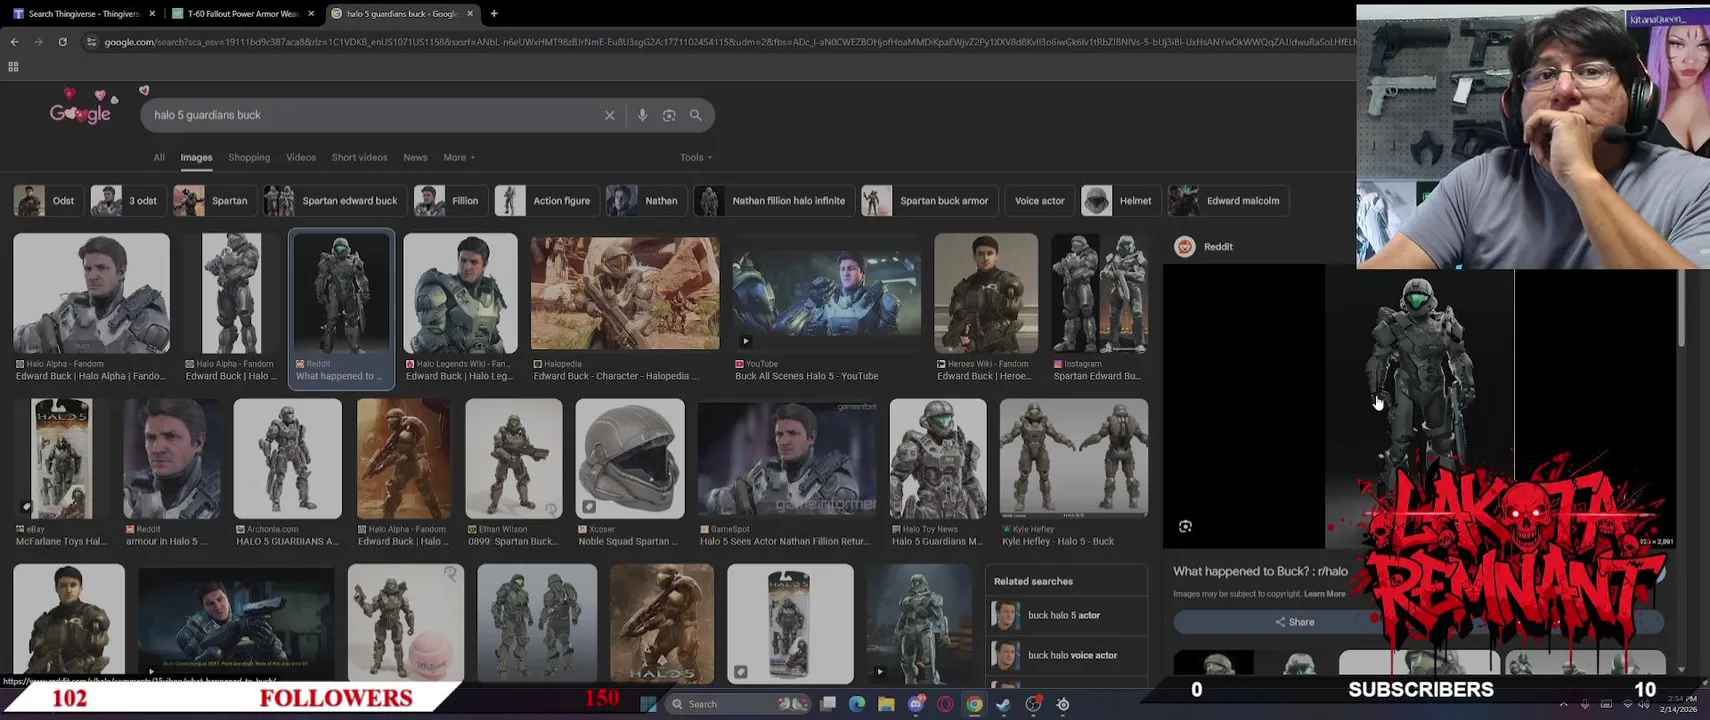Open Discord from taskbar
1710x720 pixels.
click(x=916, y=704)
